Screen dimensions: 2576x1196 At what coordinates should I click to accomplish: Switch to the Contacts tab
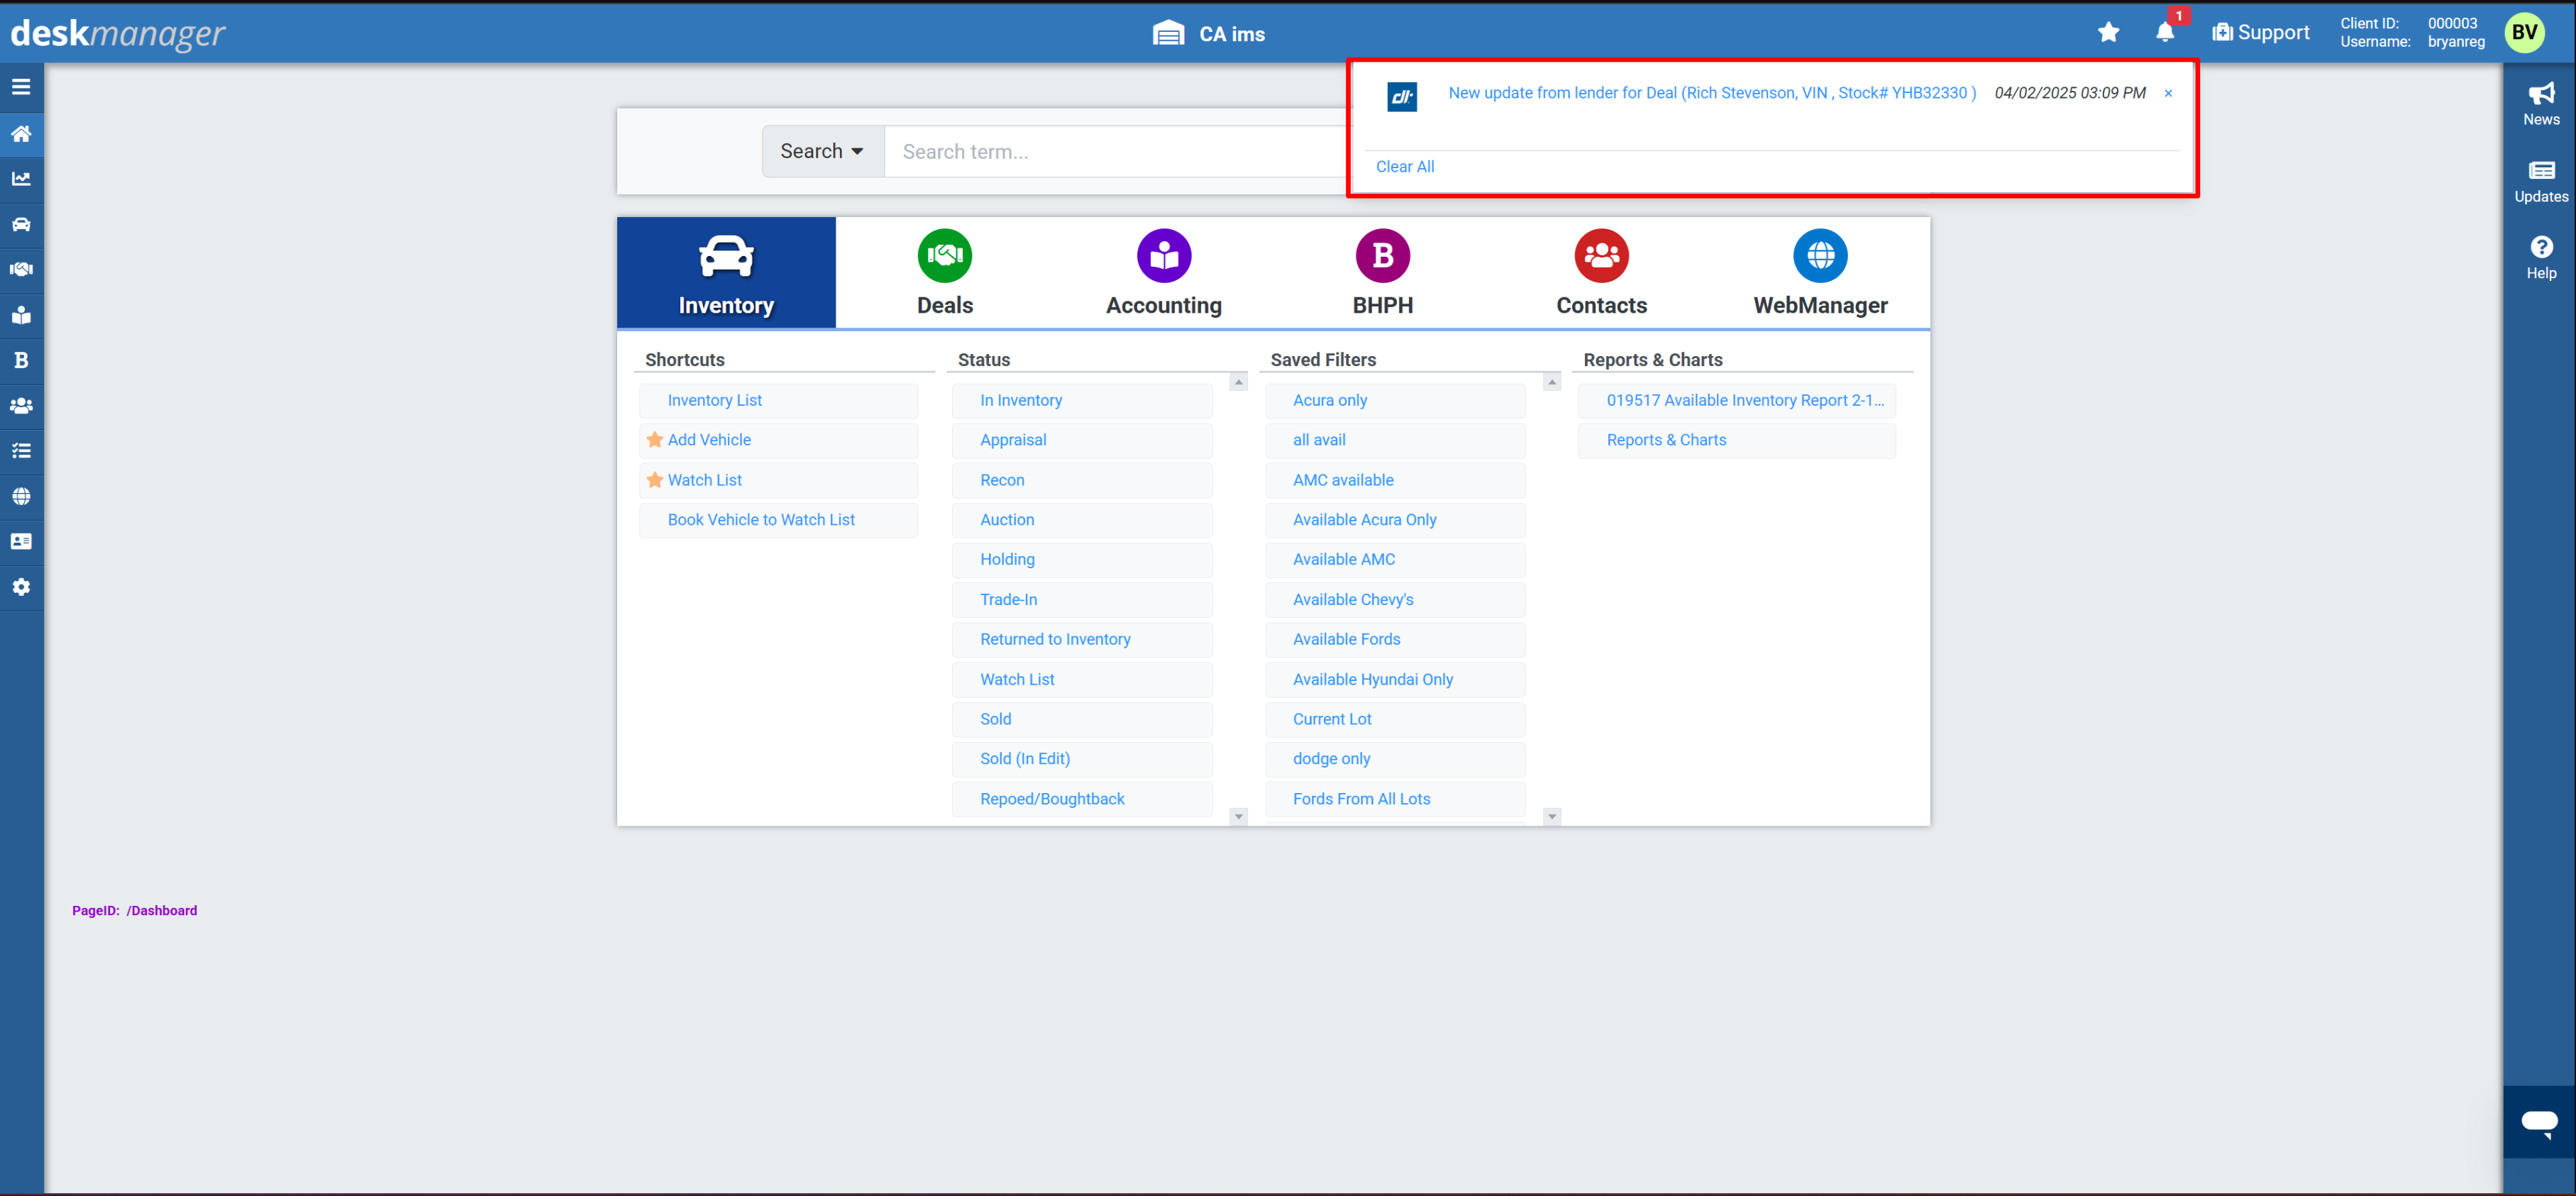pos(1601,272)
